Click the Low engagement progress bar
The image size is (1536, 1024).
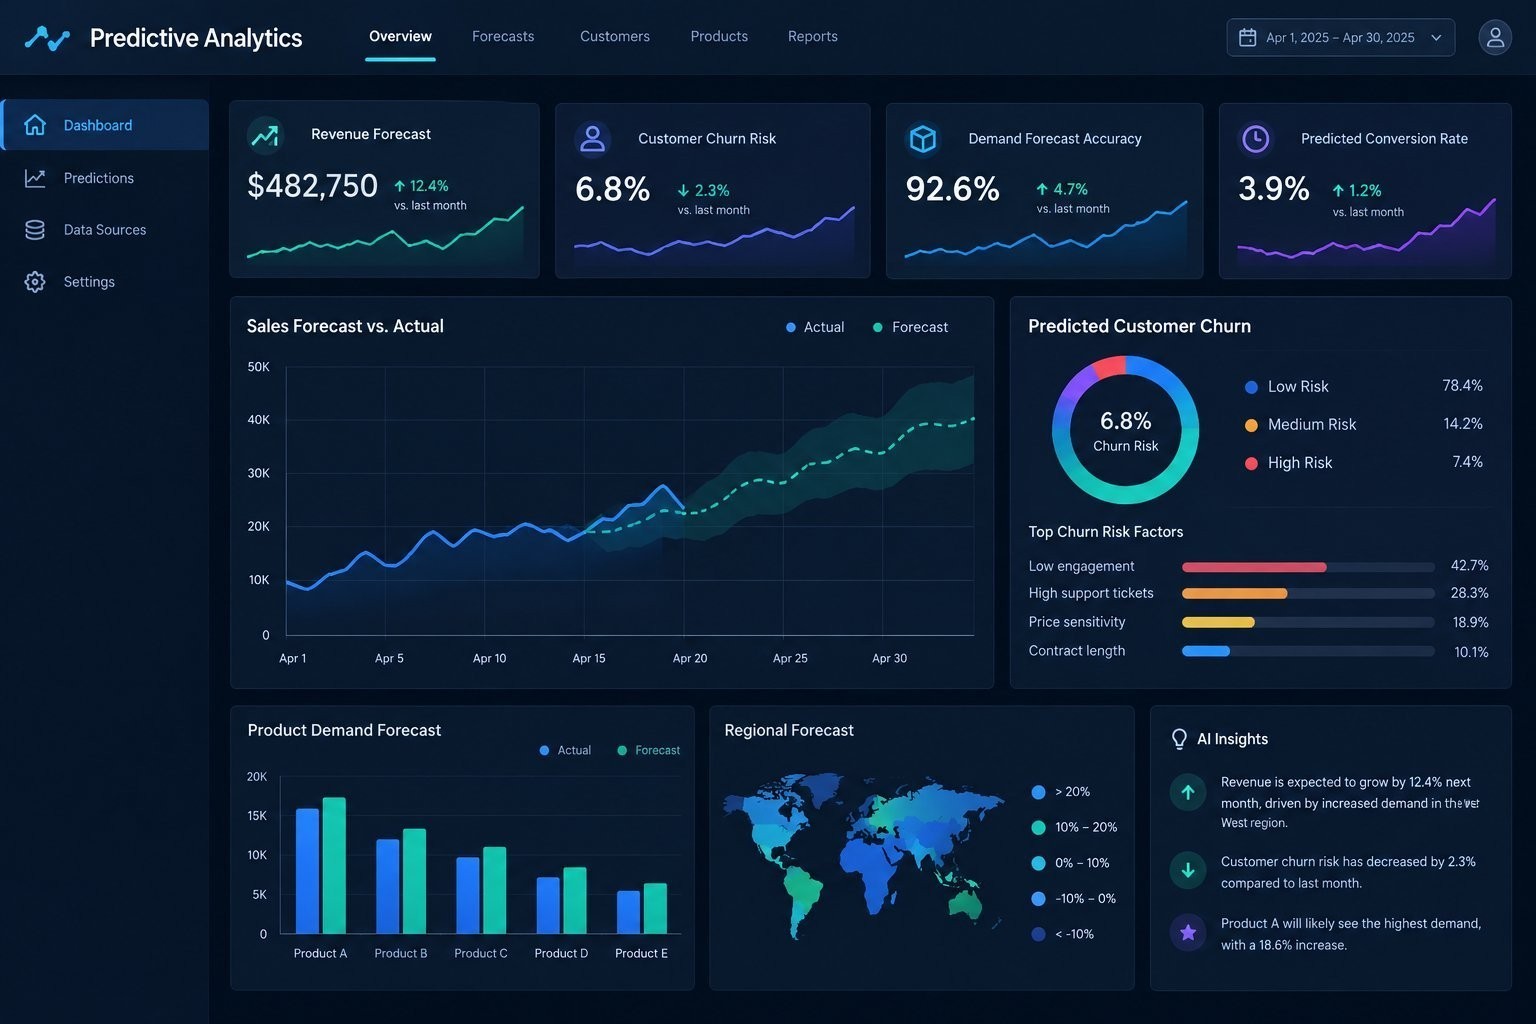click(1308, 567)
